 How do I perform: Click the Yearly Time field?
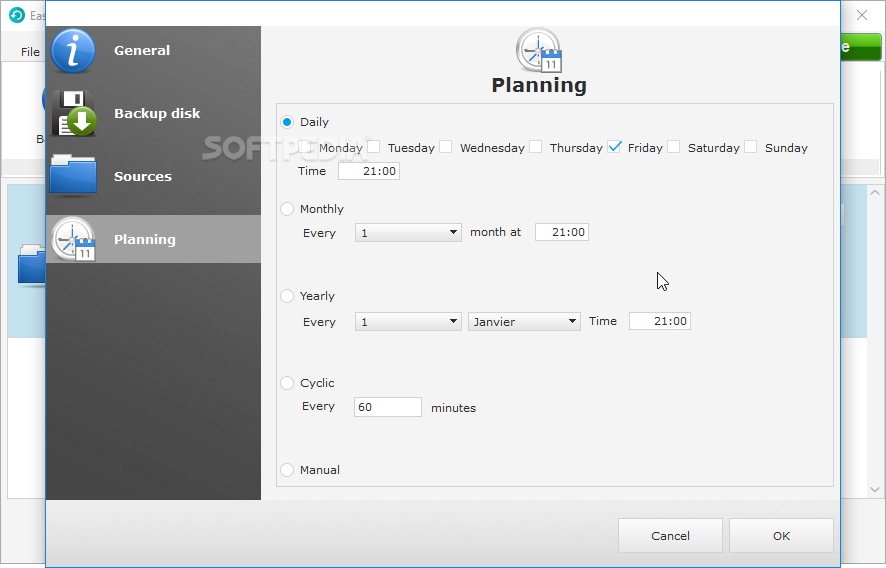659,321
